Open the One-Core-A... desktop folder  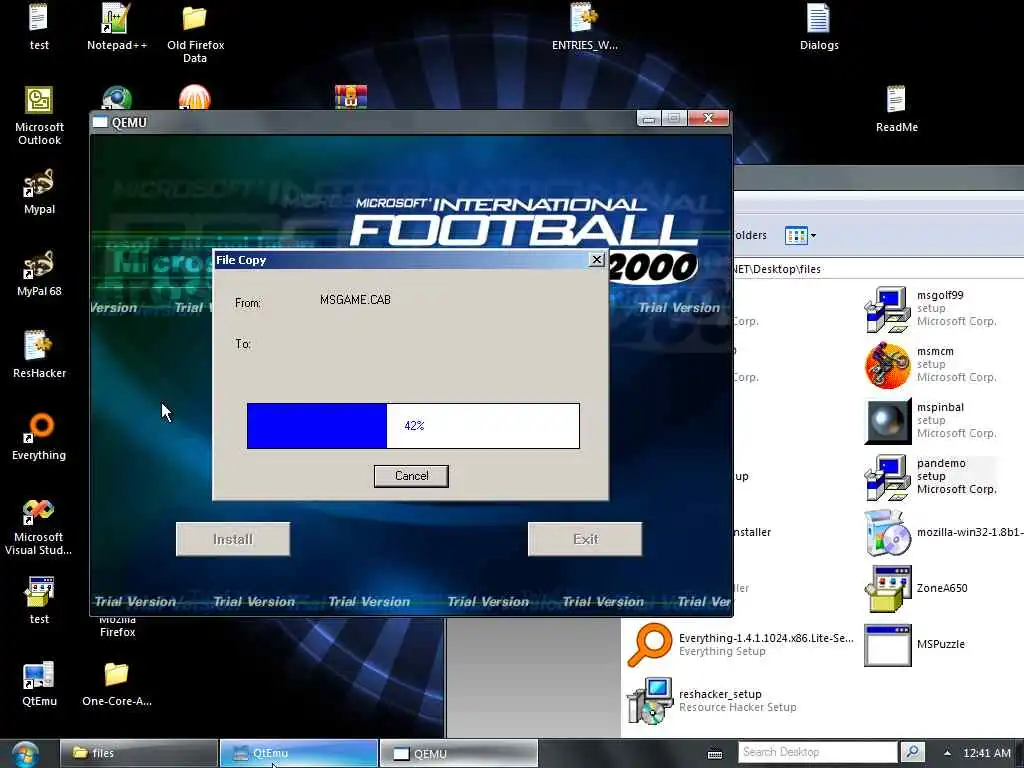[116, 683]
